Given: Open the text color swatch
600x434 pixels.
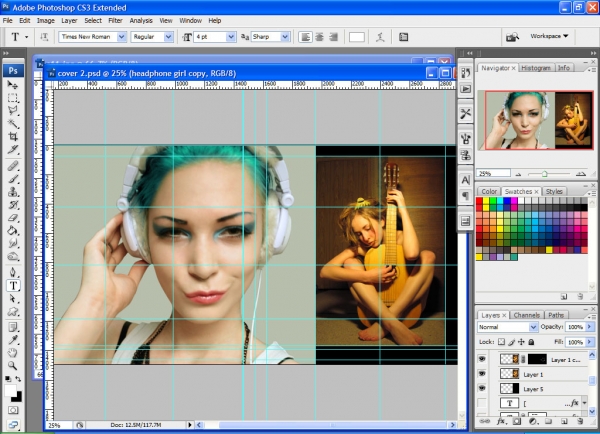Looking at the screenshot, I should coord(357,37).
